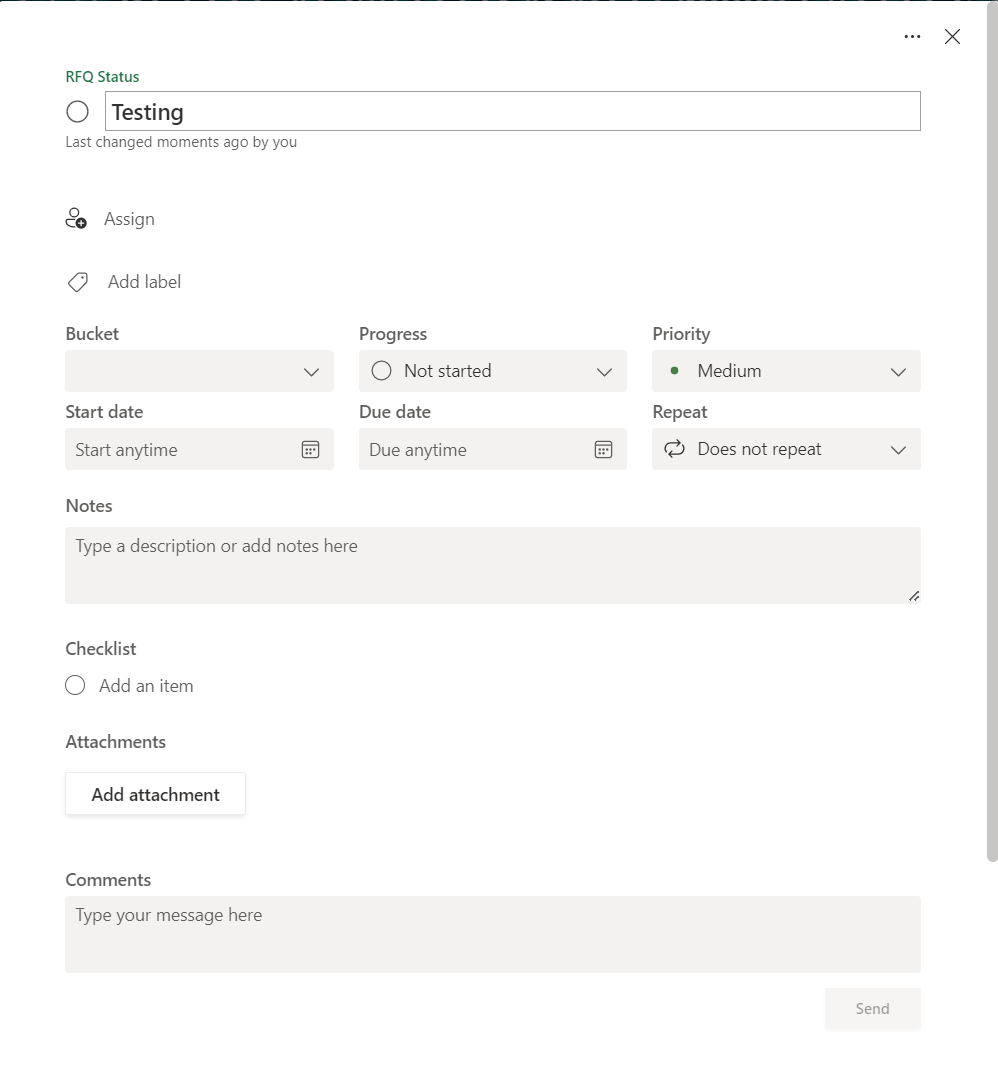Click the Add attachment button

point(155,794)
